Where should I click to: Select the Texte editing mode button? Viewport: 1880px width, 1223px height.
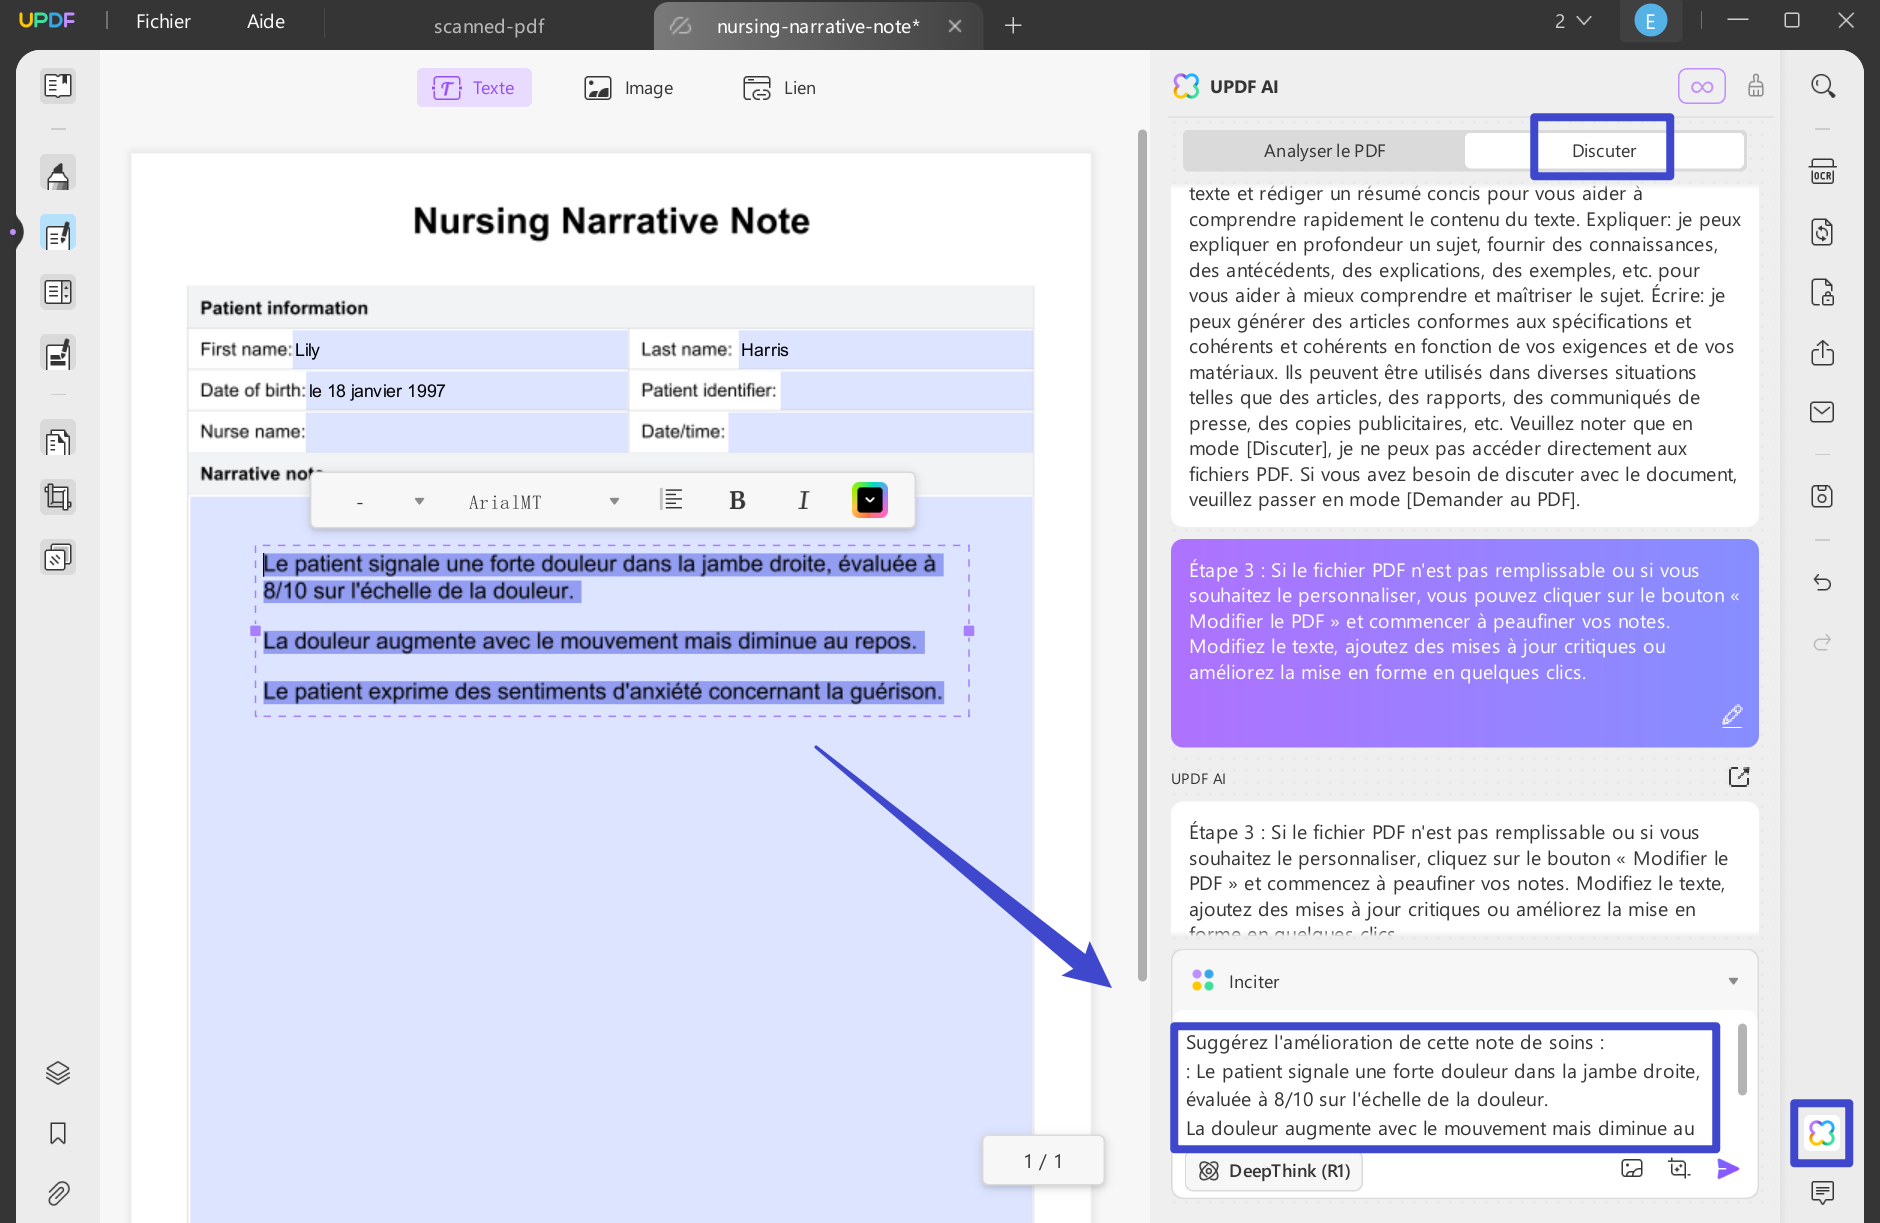tap(473, 87)
